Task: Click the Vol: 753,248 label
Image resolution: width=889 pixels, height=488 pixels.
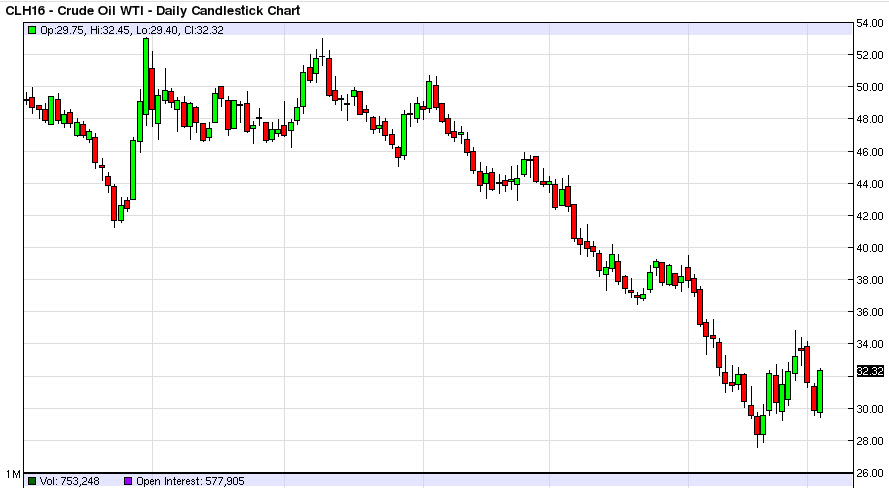Action: click(x=69, y=481)
